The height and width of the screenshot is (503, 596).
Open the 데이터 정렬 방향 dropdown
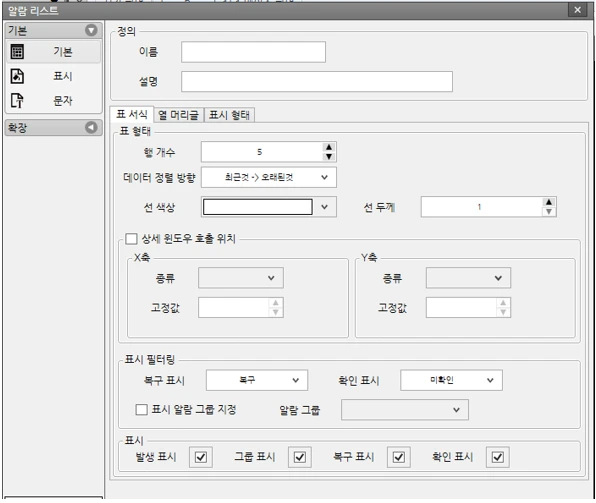(269, 177)
